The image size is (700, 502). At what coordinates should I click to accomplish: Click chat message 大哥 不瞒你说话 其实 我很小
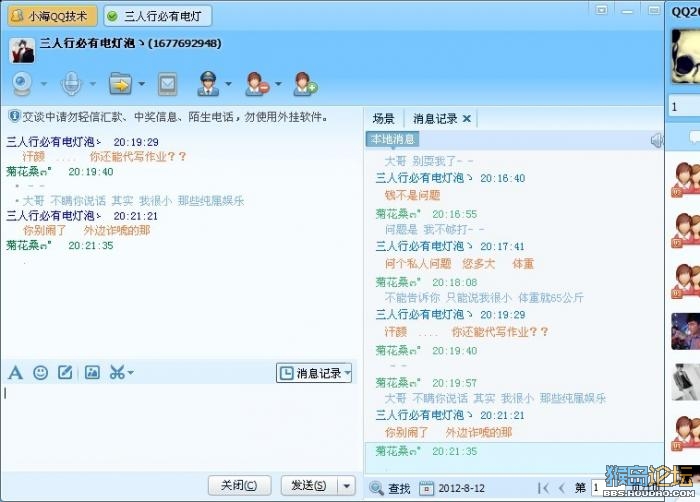133,201
